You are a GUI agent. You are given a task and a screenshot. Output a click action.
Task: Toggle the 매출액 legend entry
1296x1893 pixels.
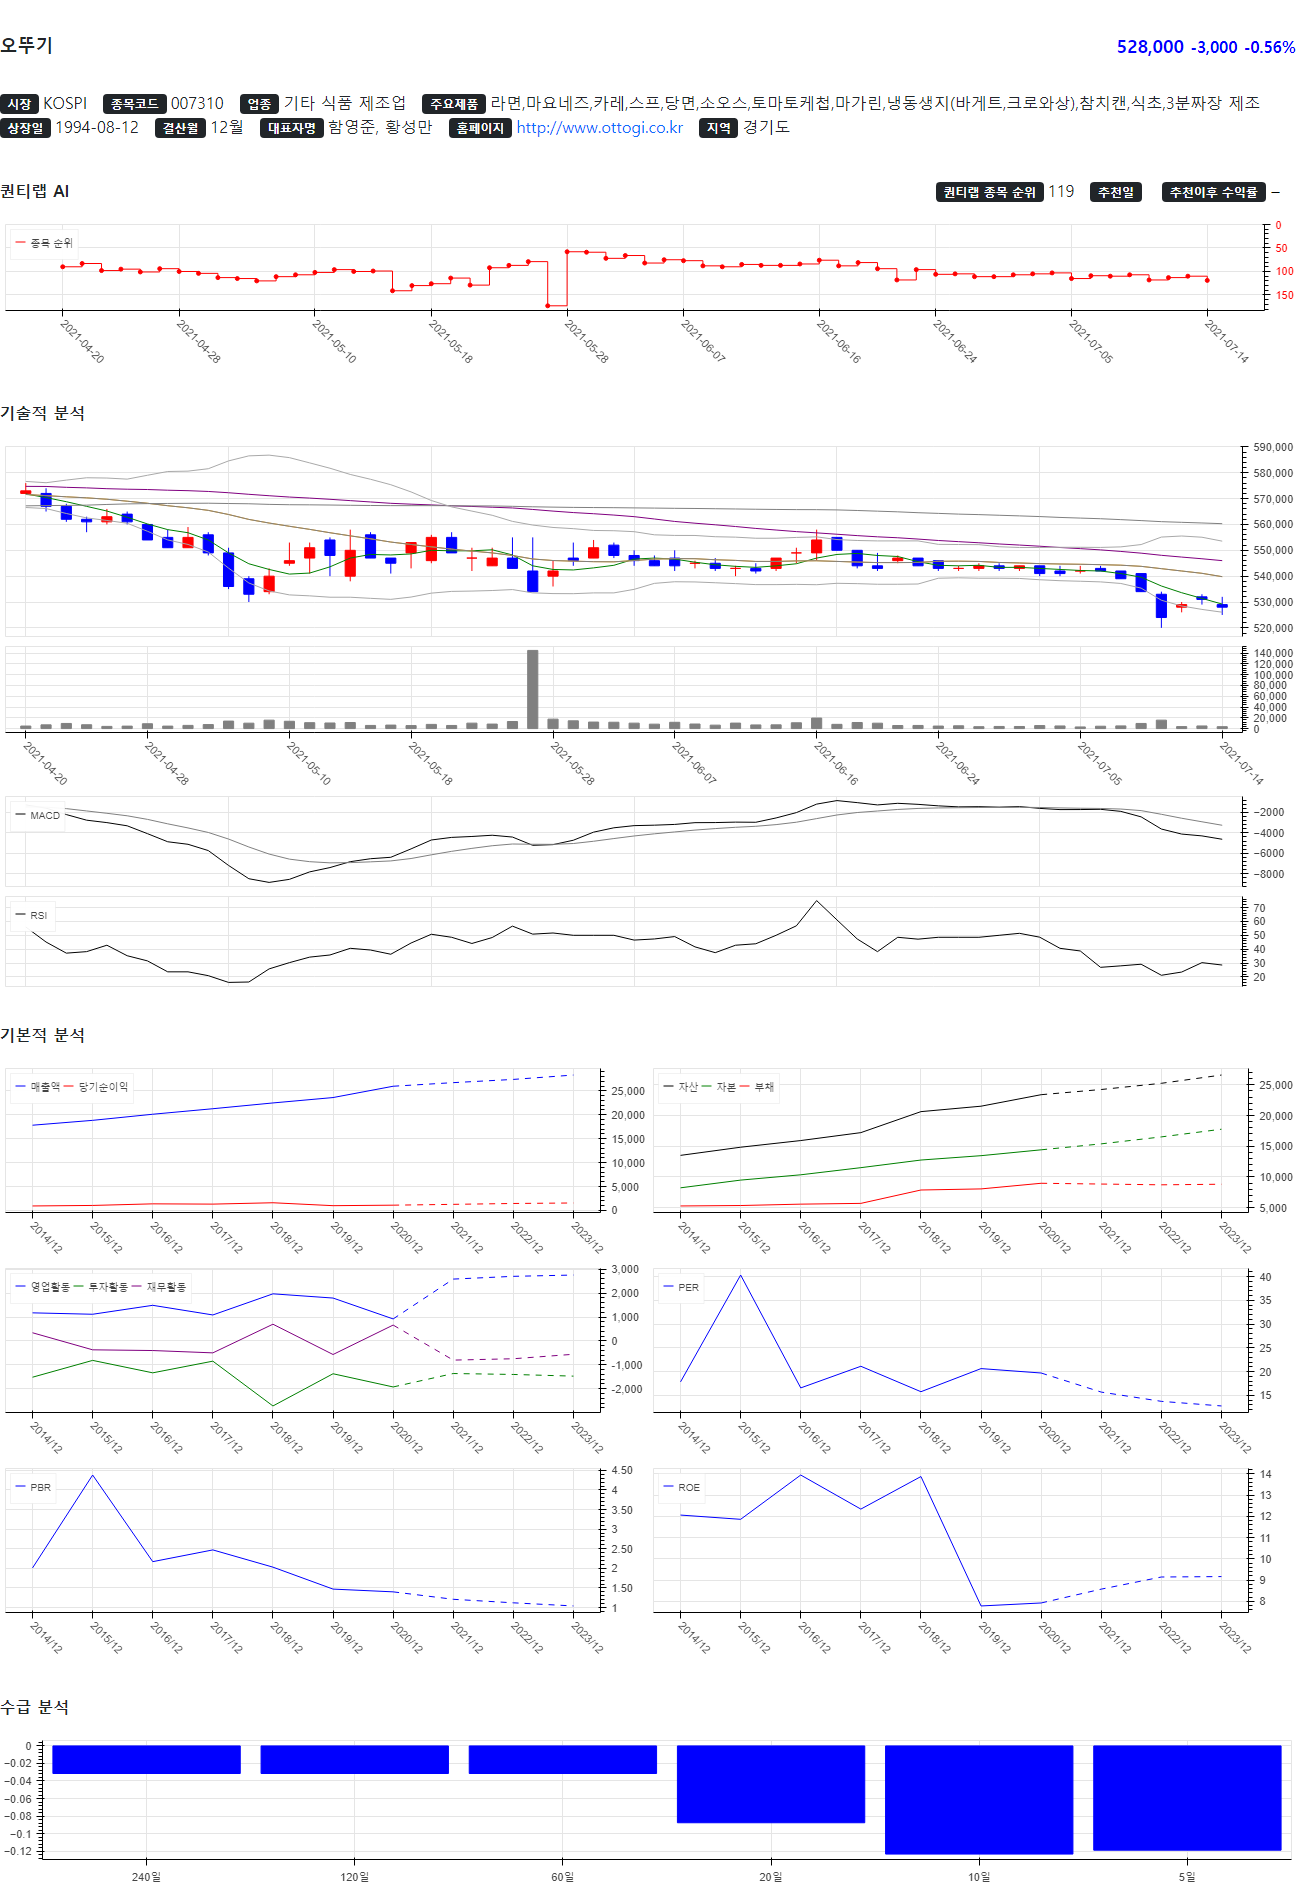click(38, 1087)
